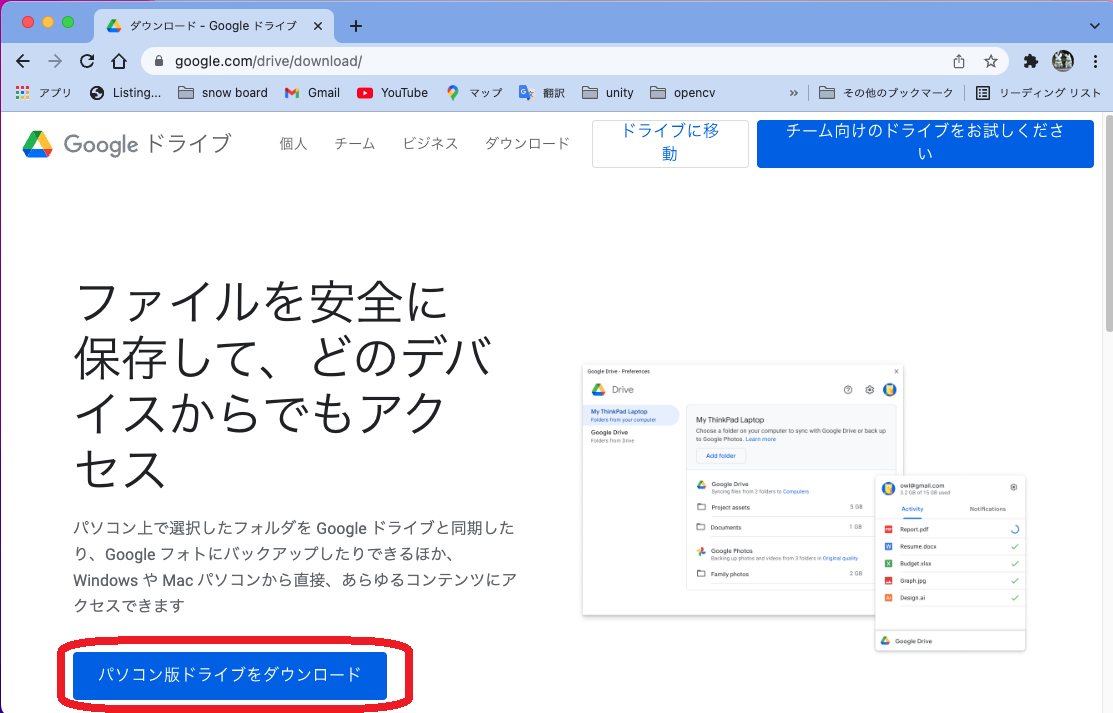Open the user profile avatar

click(x=1062, y=61)
